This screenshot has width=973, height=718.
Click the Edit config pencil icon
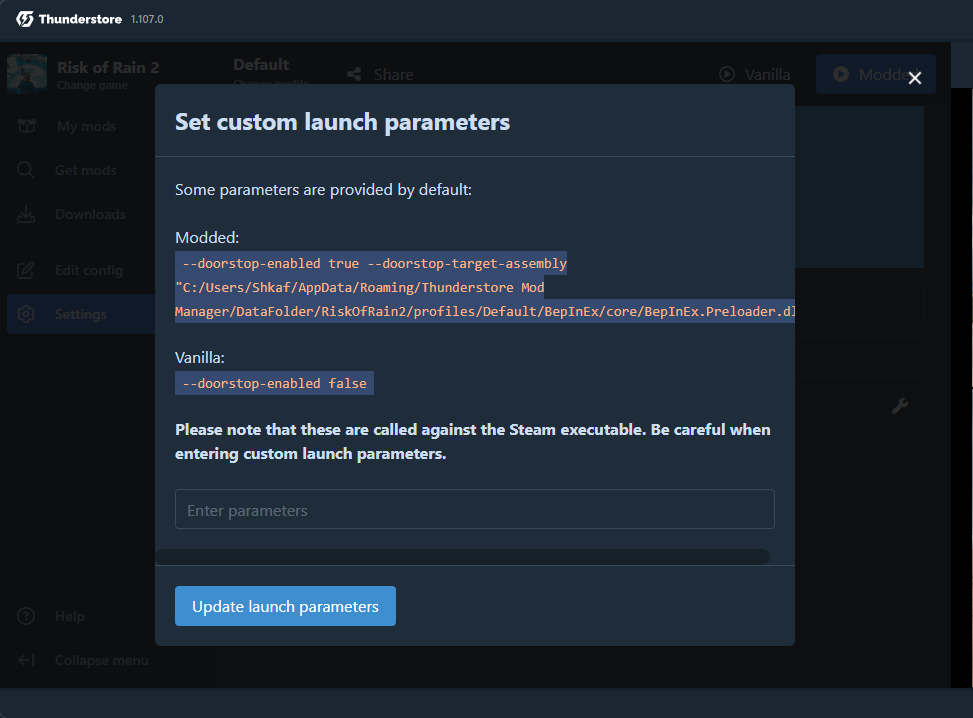click(x=26, y=270)
